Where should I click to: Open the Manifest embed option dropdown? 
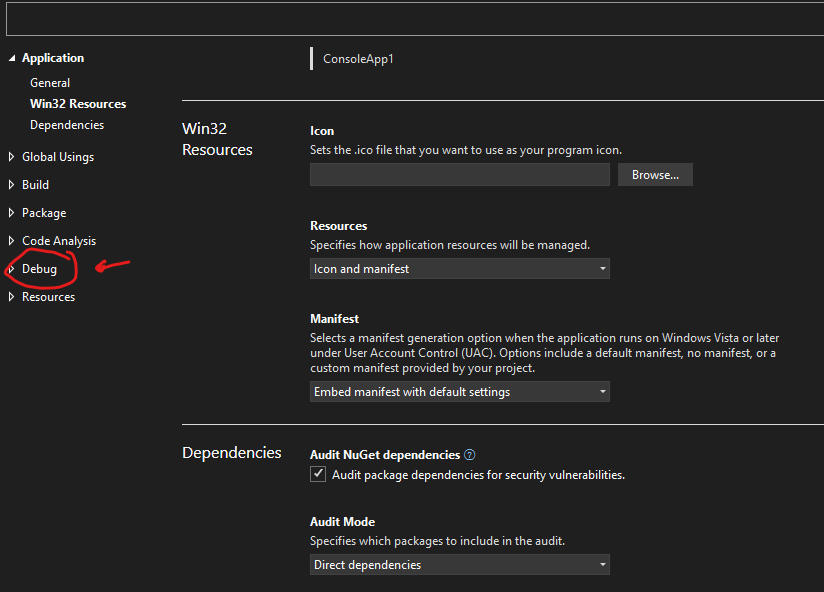pos(459,392)
